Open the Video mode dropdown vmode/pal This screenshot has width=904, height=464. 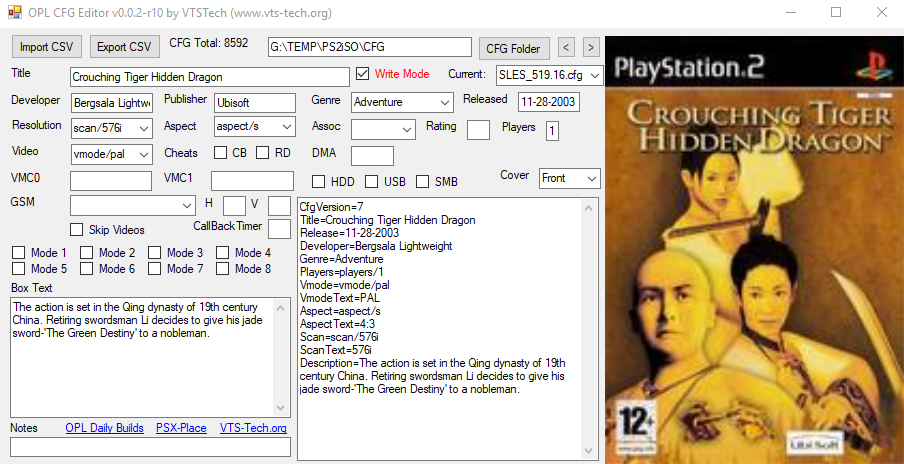[111, 154]
